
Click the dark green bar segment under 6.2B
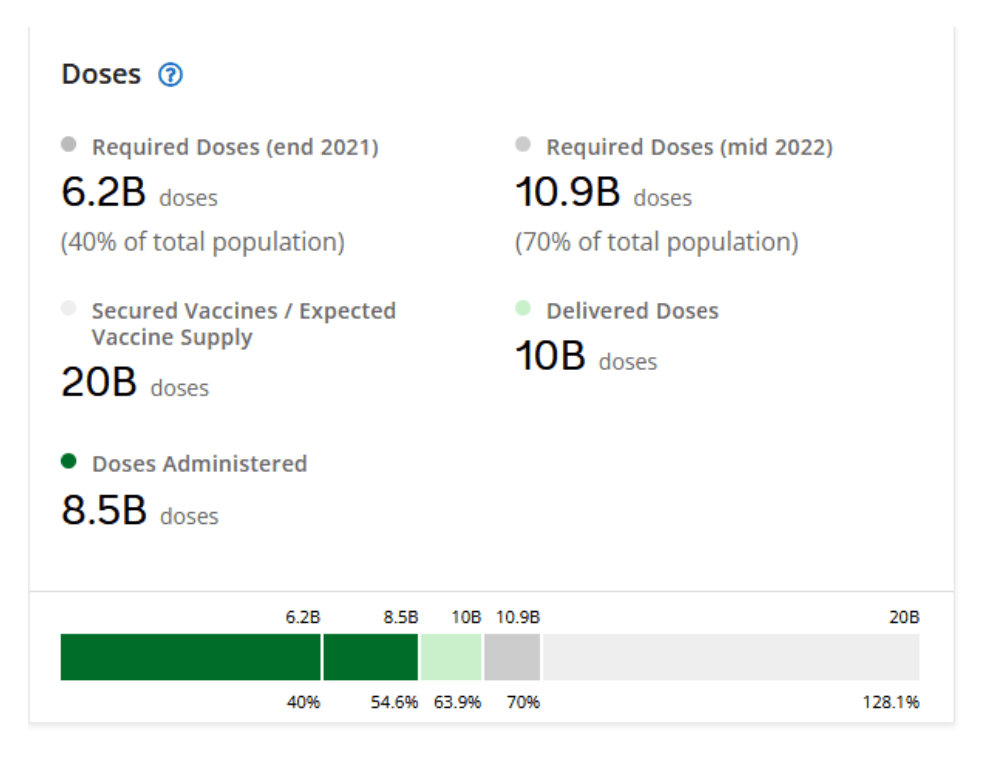[190, 657]
